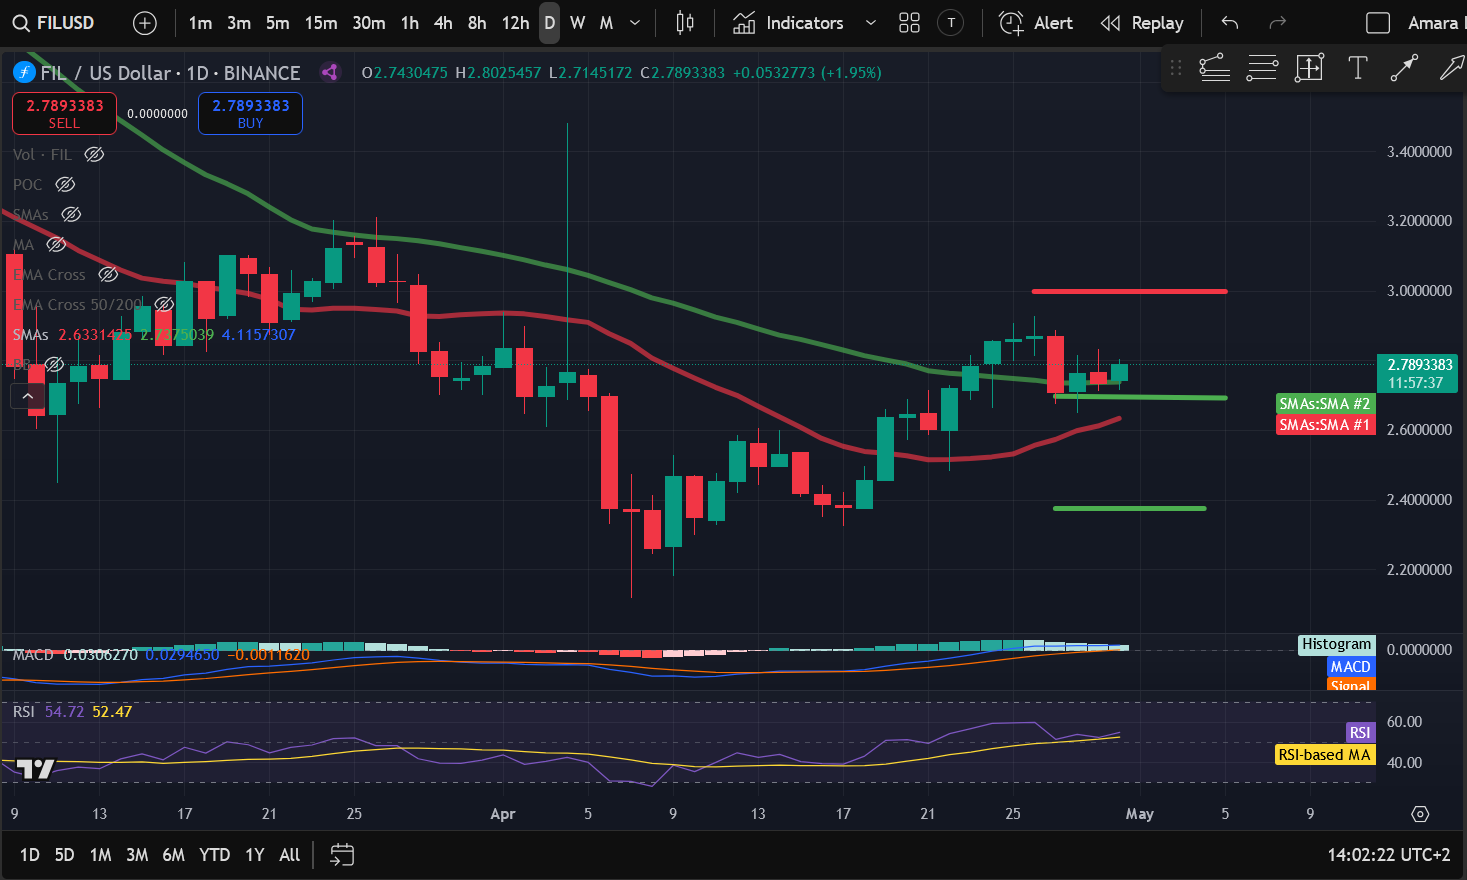Undo the last chart action
Viewport: 1467px width, 880px height.
tap(1230, 23)
